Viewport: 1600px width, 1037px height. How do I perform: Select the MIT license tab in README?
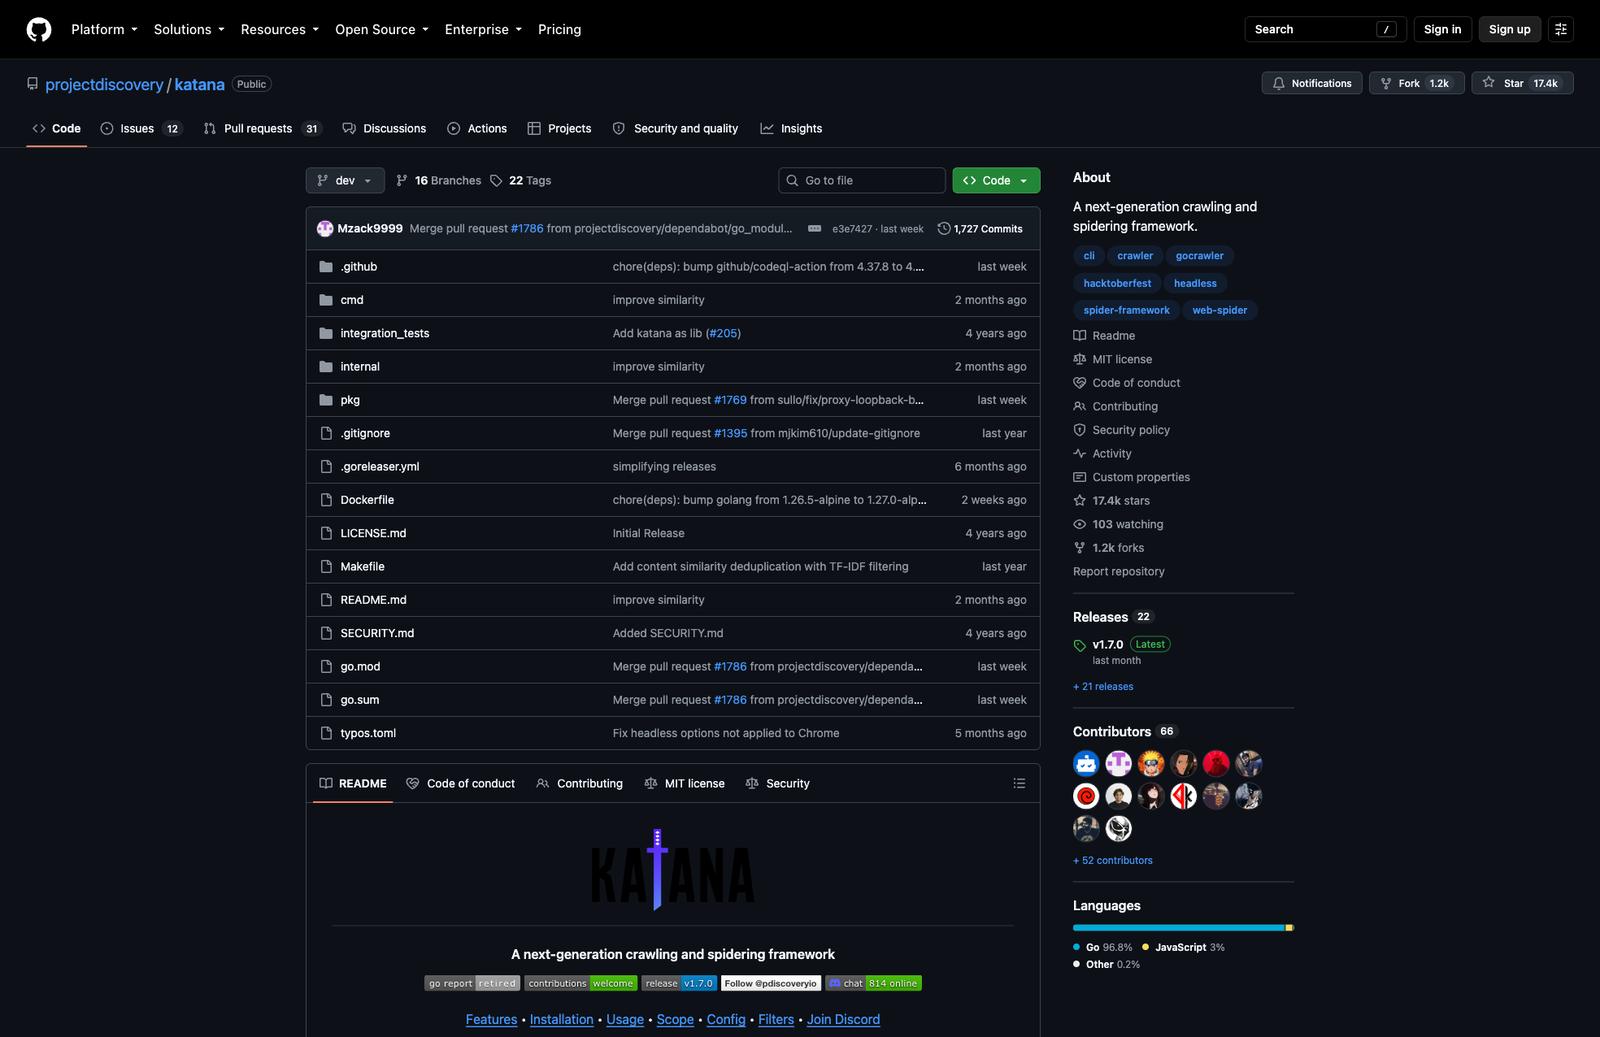pyautogui.click(x=685, y=783)
